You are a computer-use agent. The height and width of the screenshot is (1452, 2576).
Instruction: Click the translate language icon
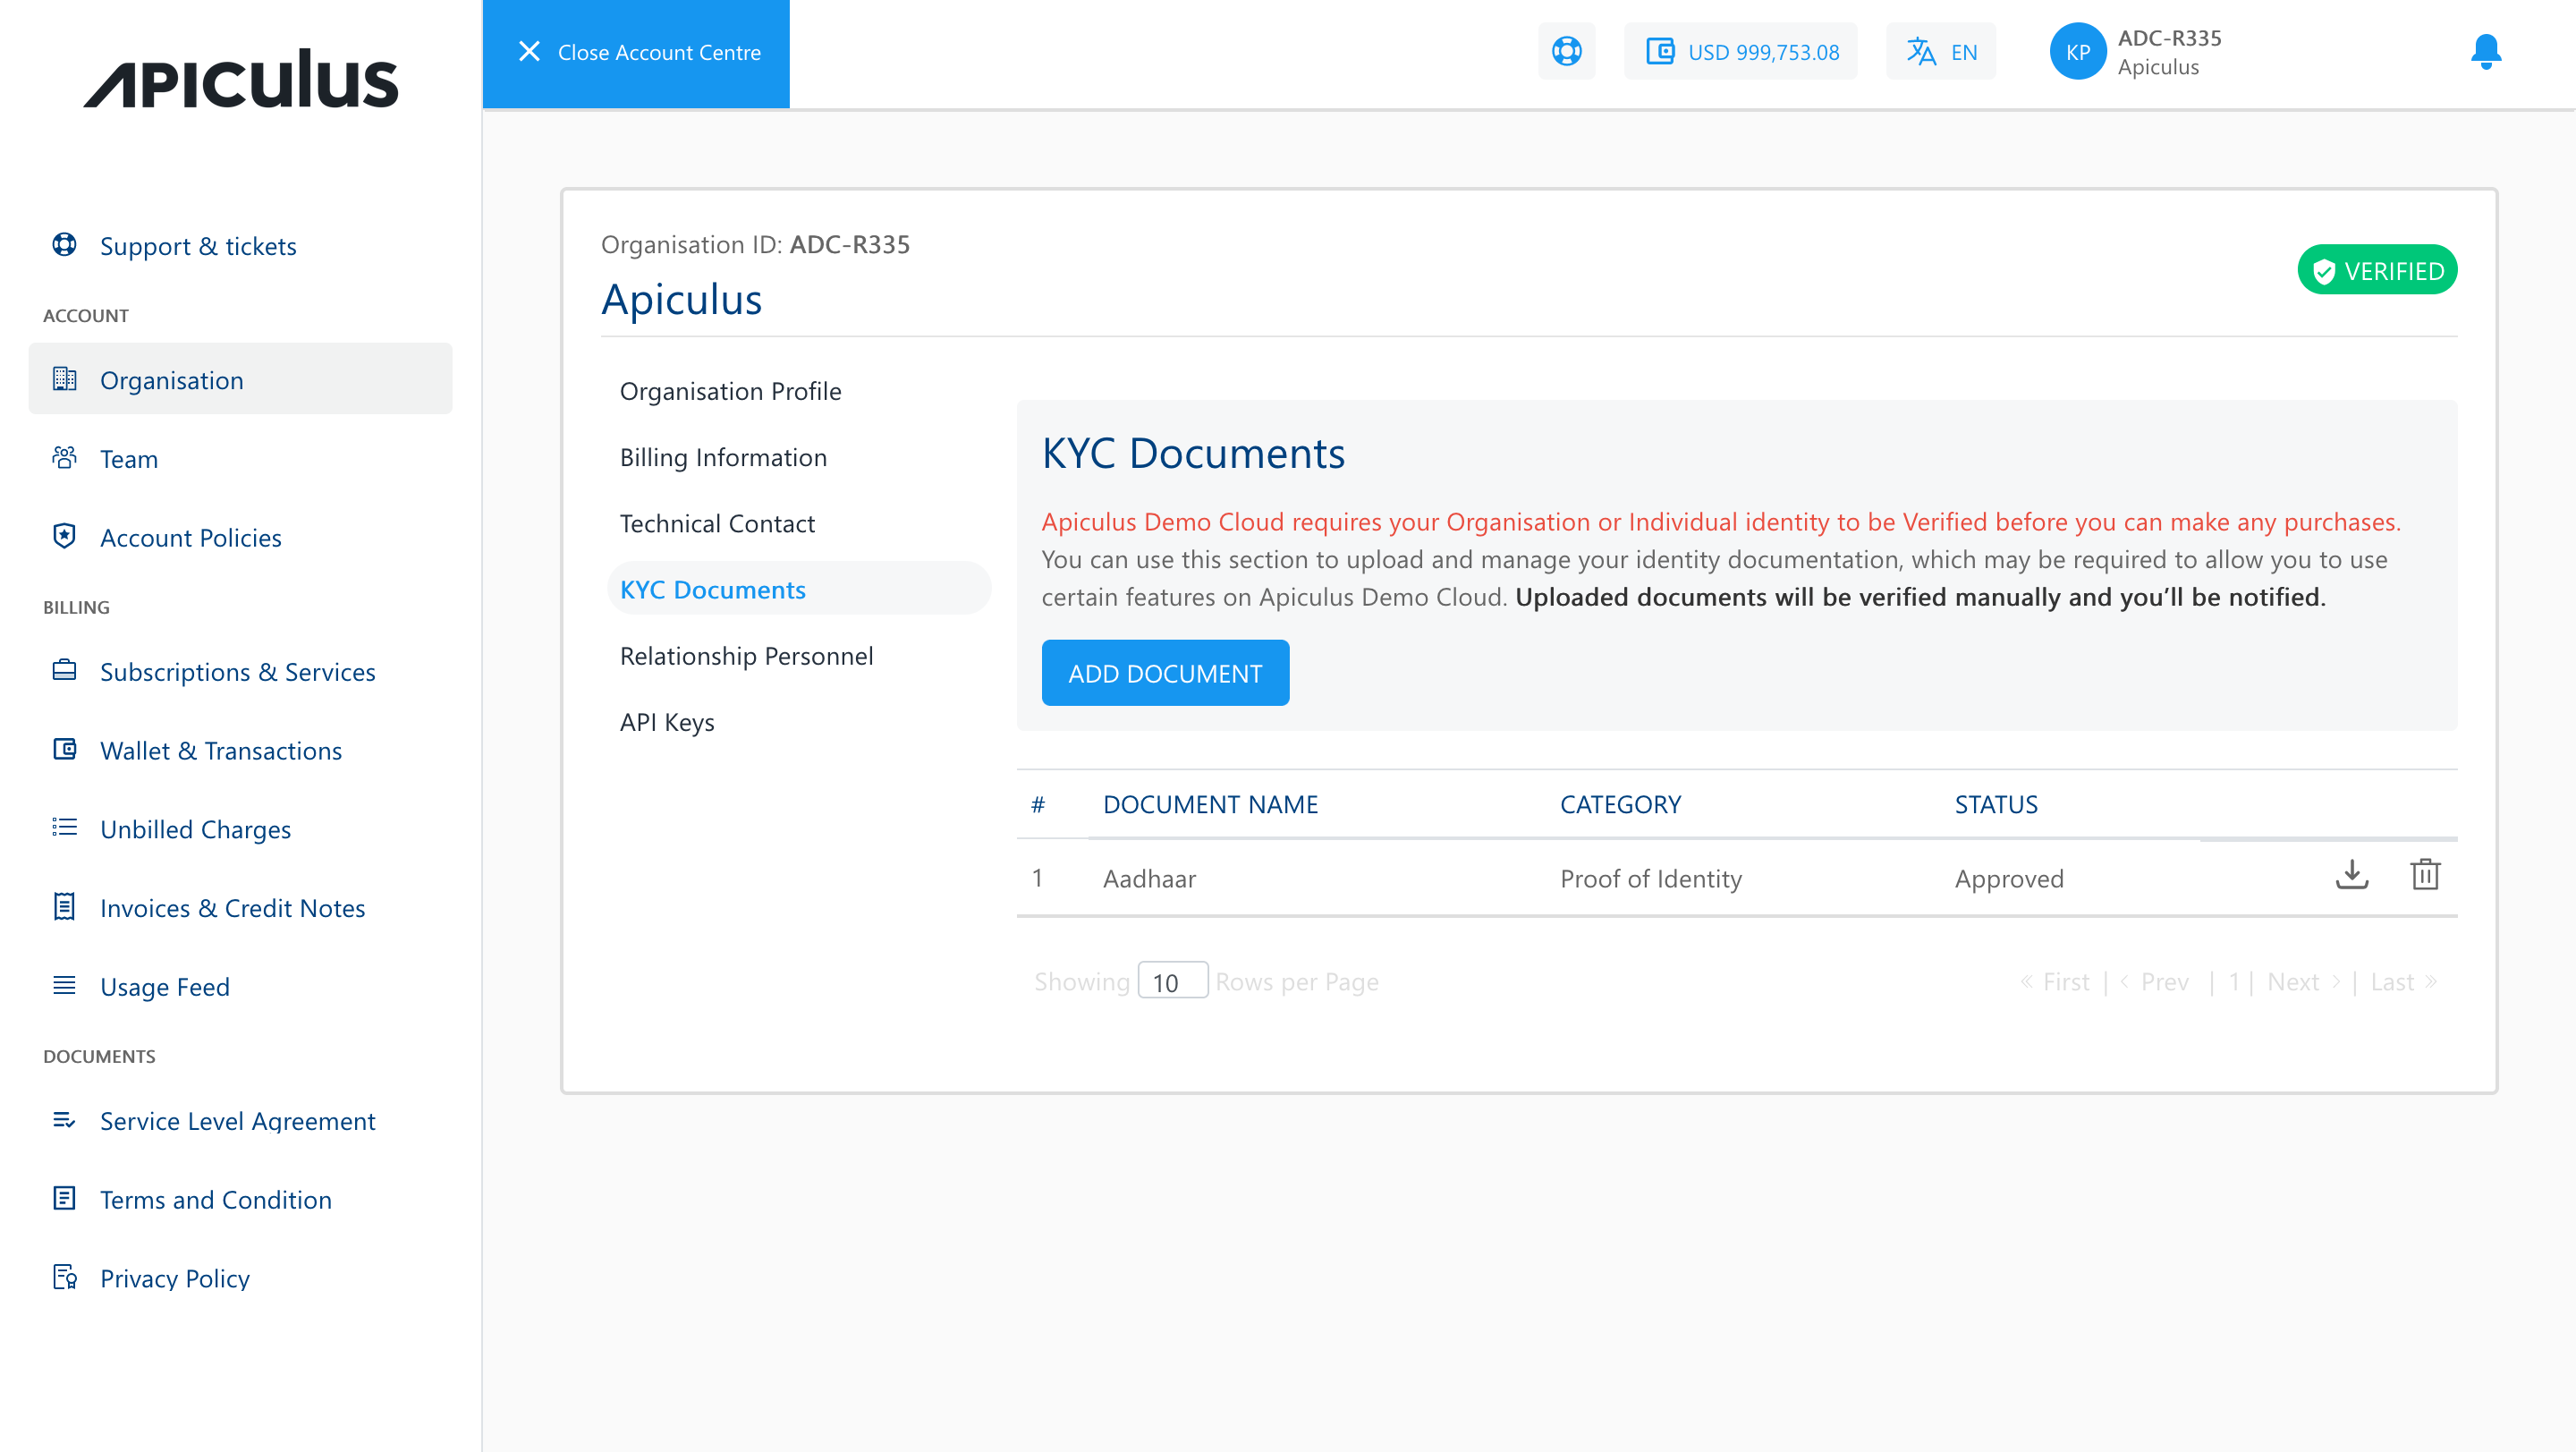tap(1921, 51)
